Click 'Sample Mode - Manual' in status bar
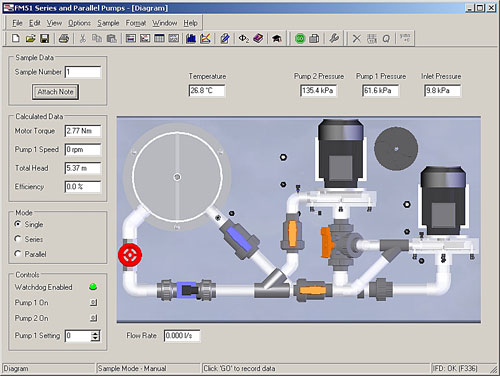 pyautogui.click(x=132, y=368)
